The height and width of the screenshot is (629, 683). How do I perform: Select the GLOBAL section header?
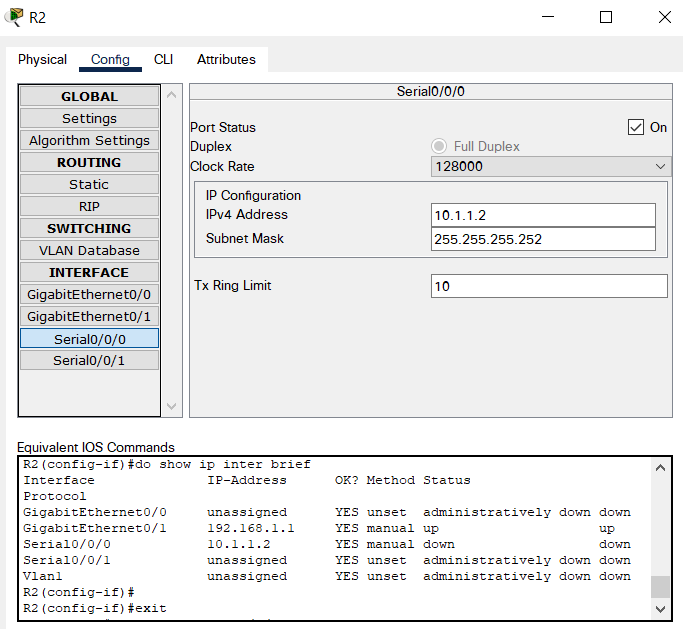pyautogui.click(x=89, y=96)
